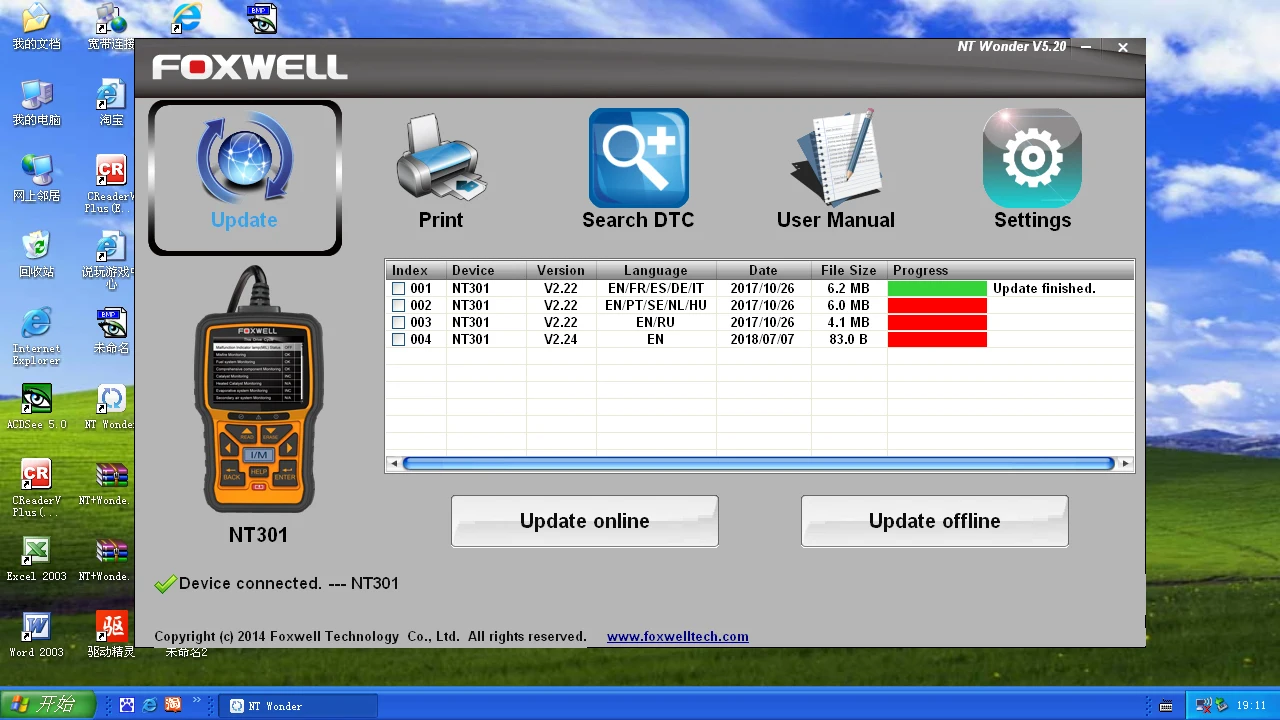Select the 'V2.24' version cell

(561, 340)
